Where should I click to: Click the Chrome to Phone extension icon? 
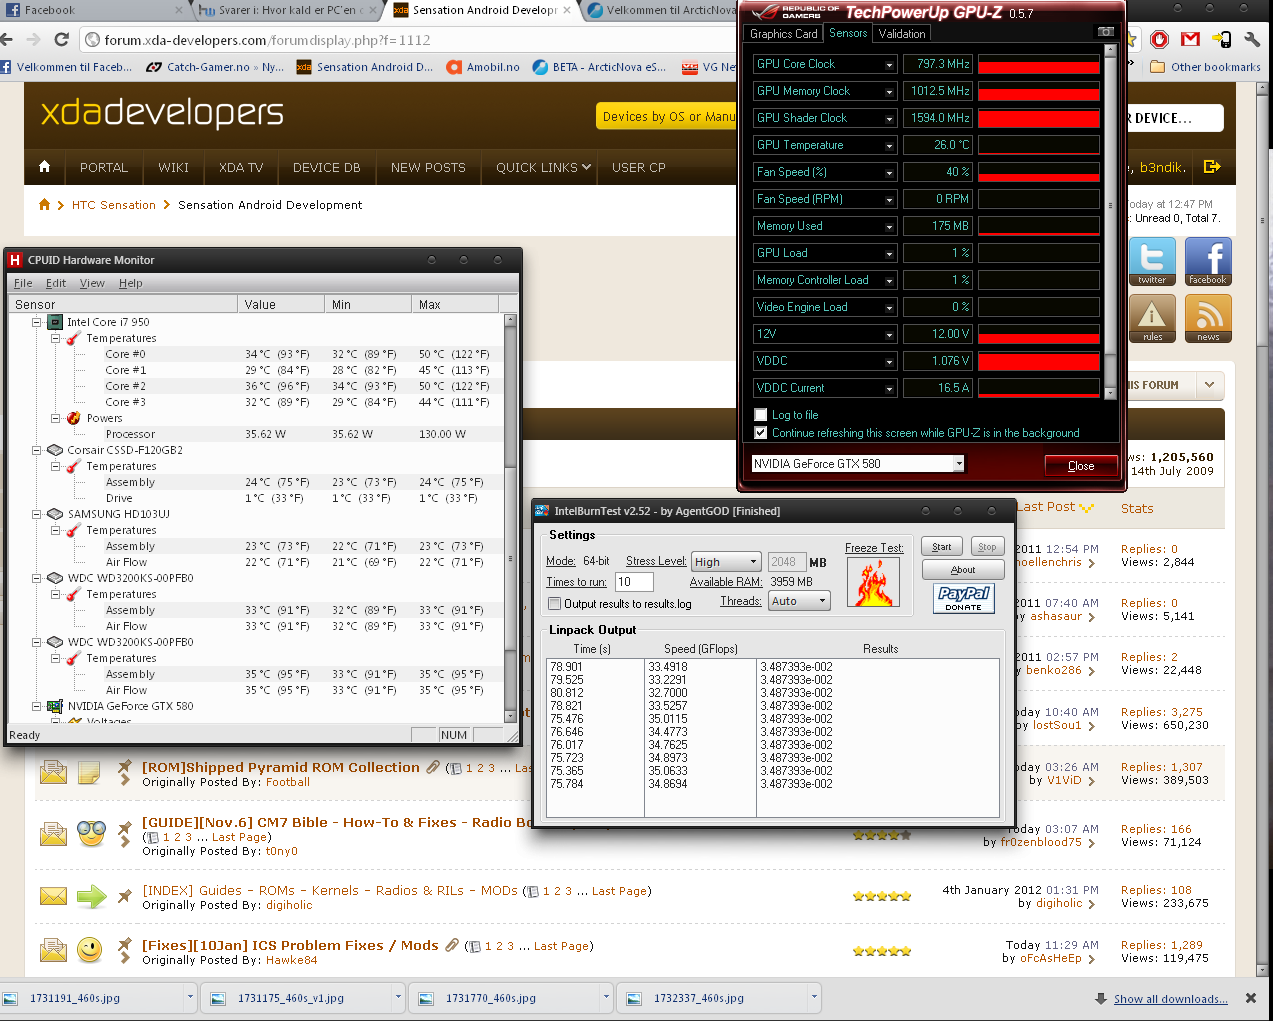[x=1221, y=39]
